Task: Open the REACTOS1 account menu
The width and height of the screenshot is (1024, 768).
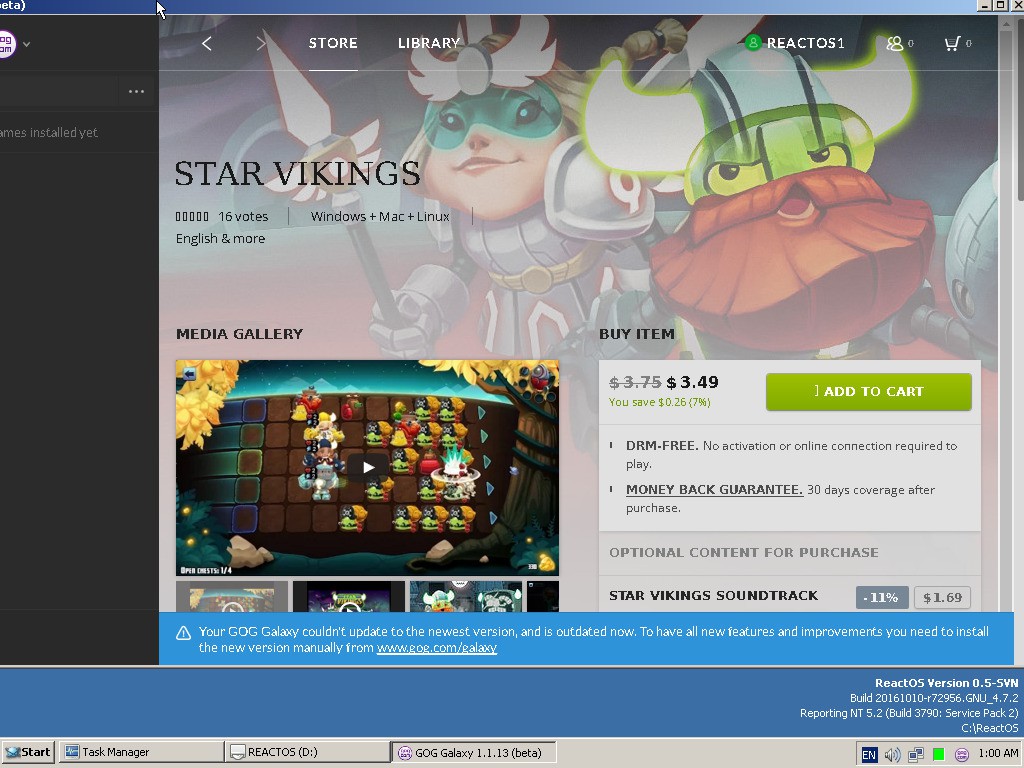Action: (x=795, y=43)
